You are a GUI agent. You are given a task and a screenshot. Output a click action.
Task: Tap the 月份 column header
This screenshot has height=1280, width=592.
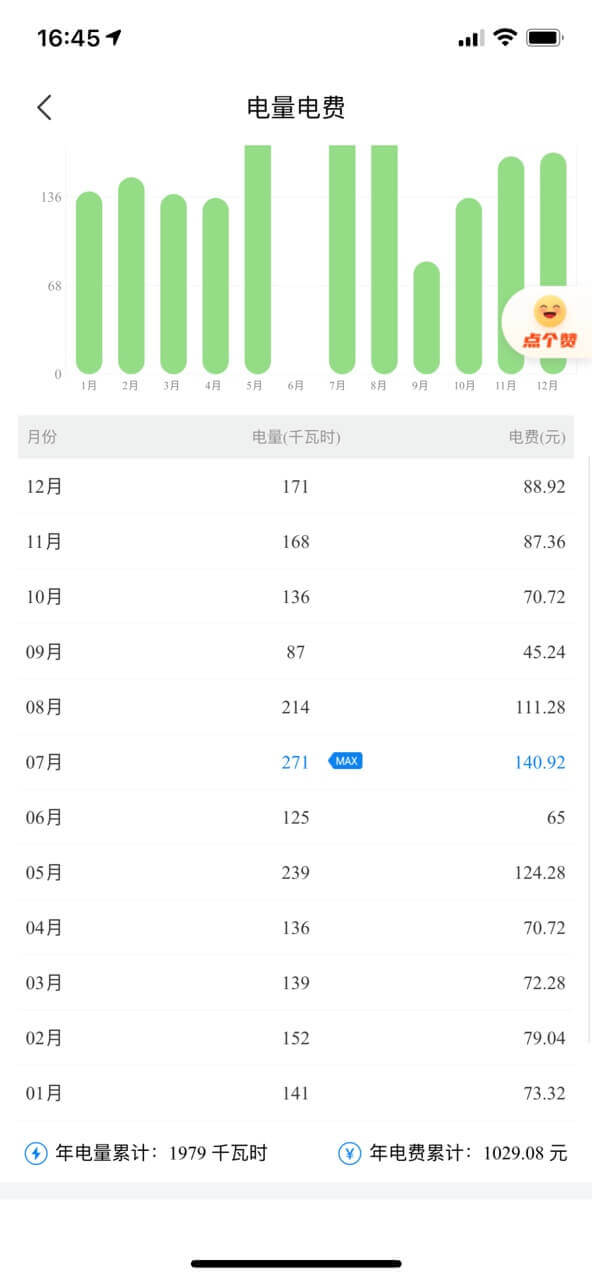[x=42, y=437]
